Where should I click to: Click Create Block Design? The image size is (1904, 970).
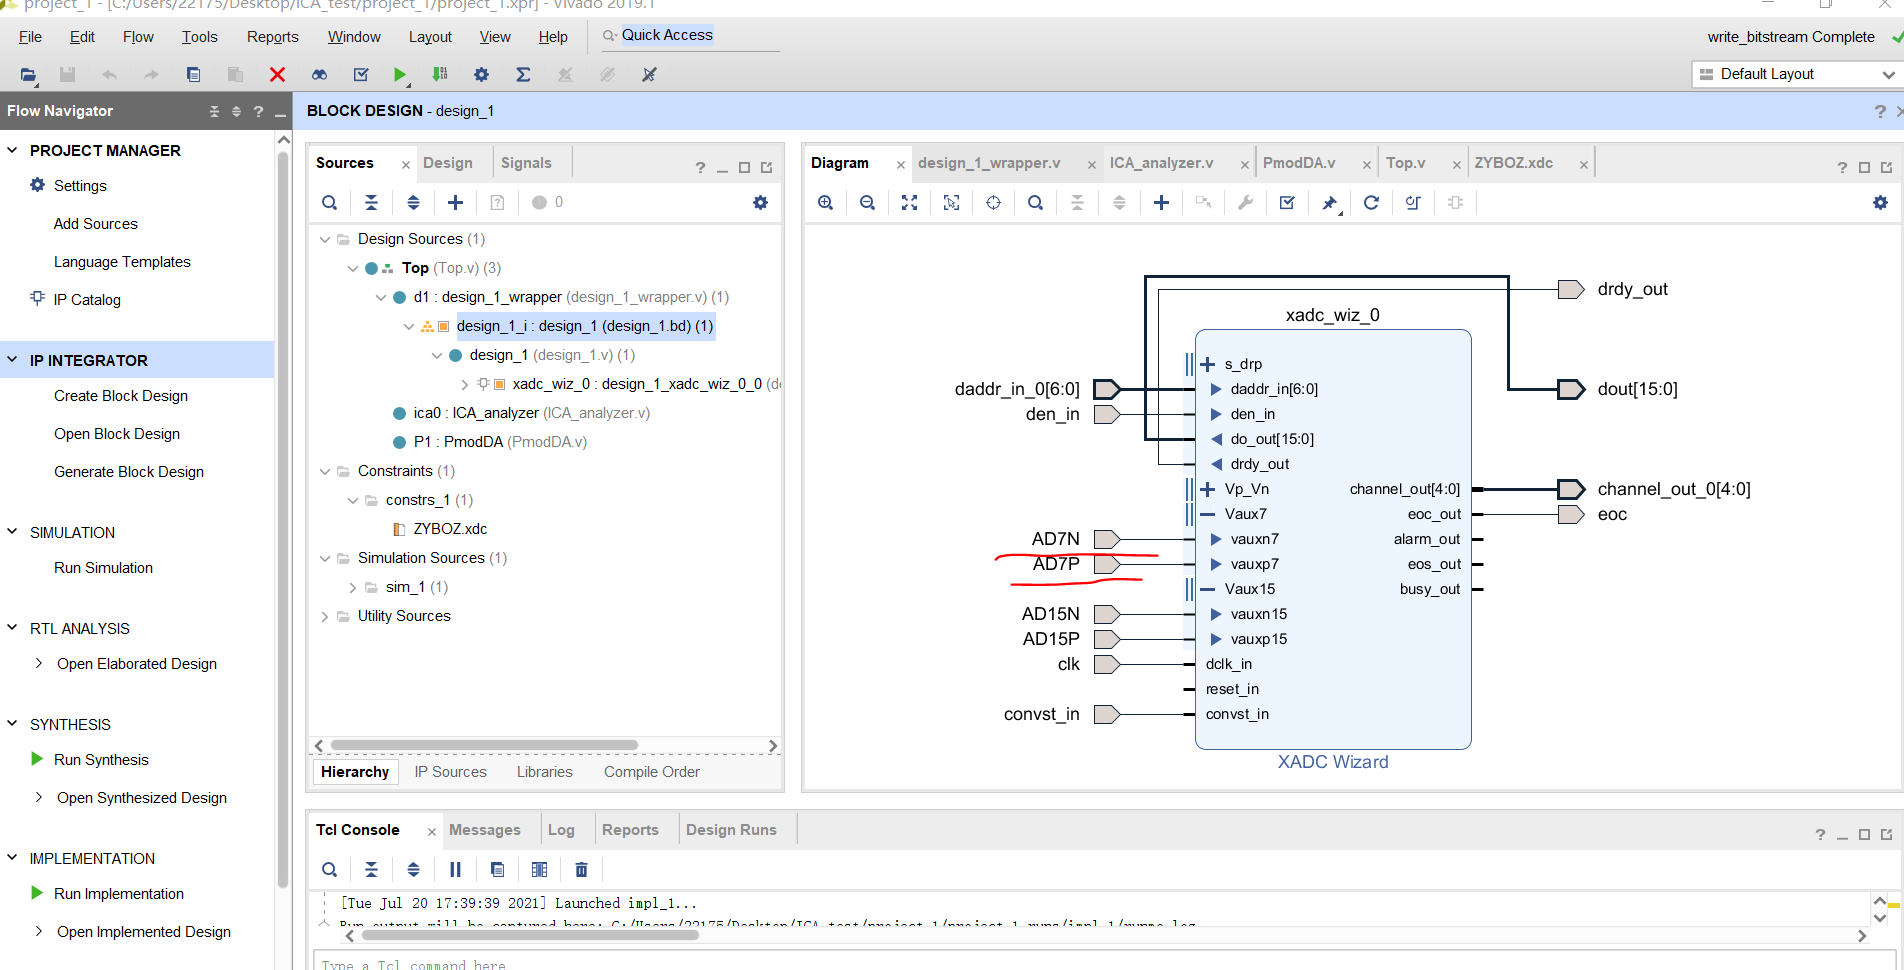pos(121,396)
